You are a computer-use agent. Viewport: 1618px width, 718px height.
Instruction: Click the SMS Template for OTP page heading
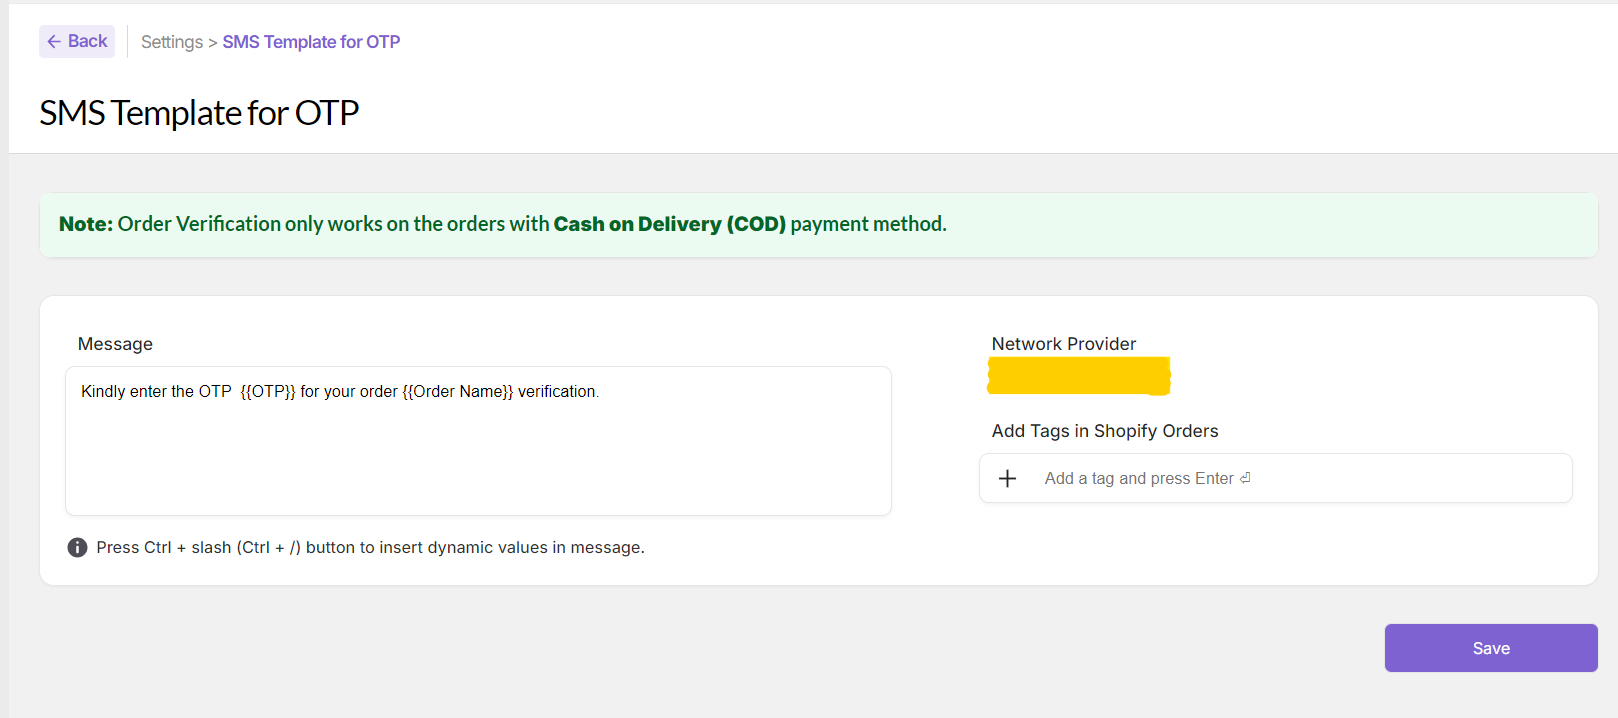pyautogui.click(x=199, y=113)
